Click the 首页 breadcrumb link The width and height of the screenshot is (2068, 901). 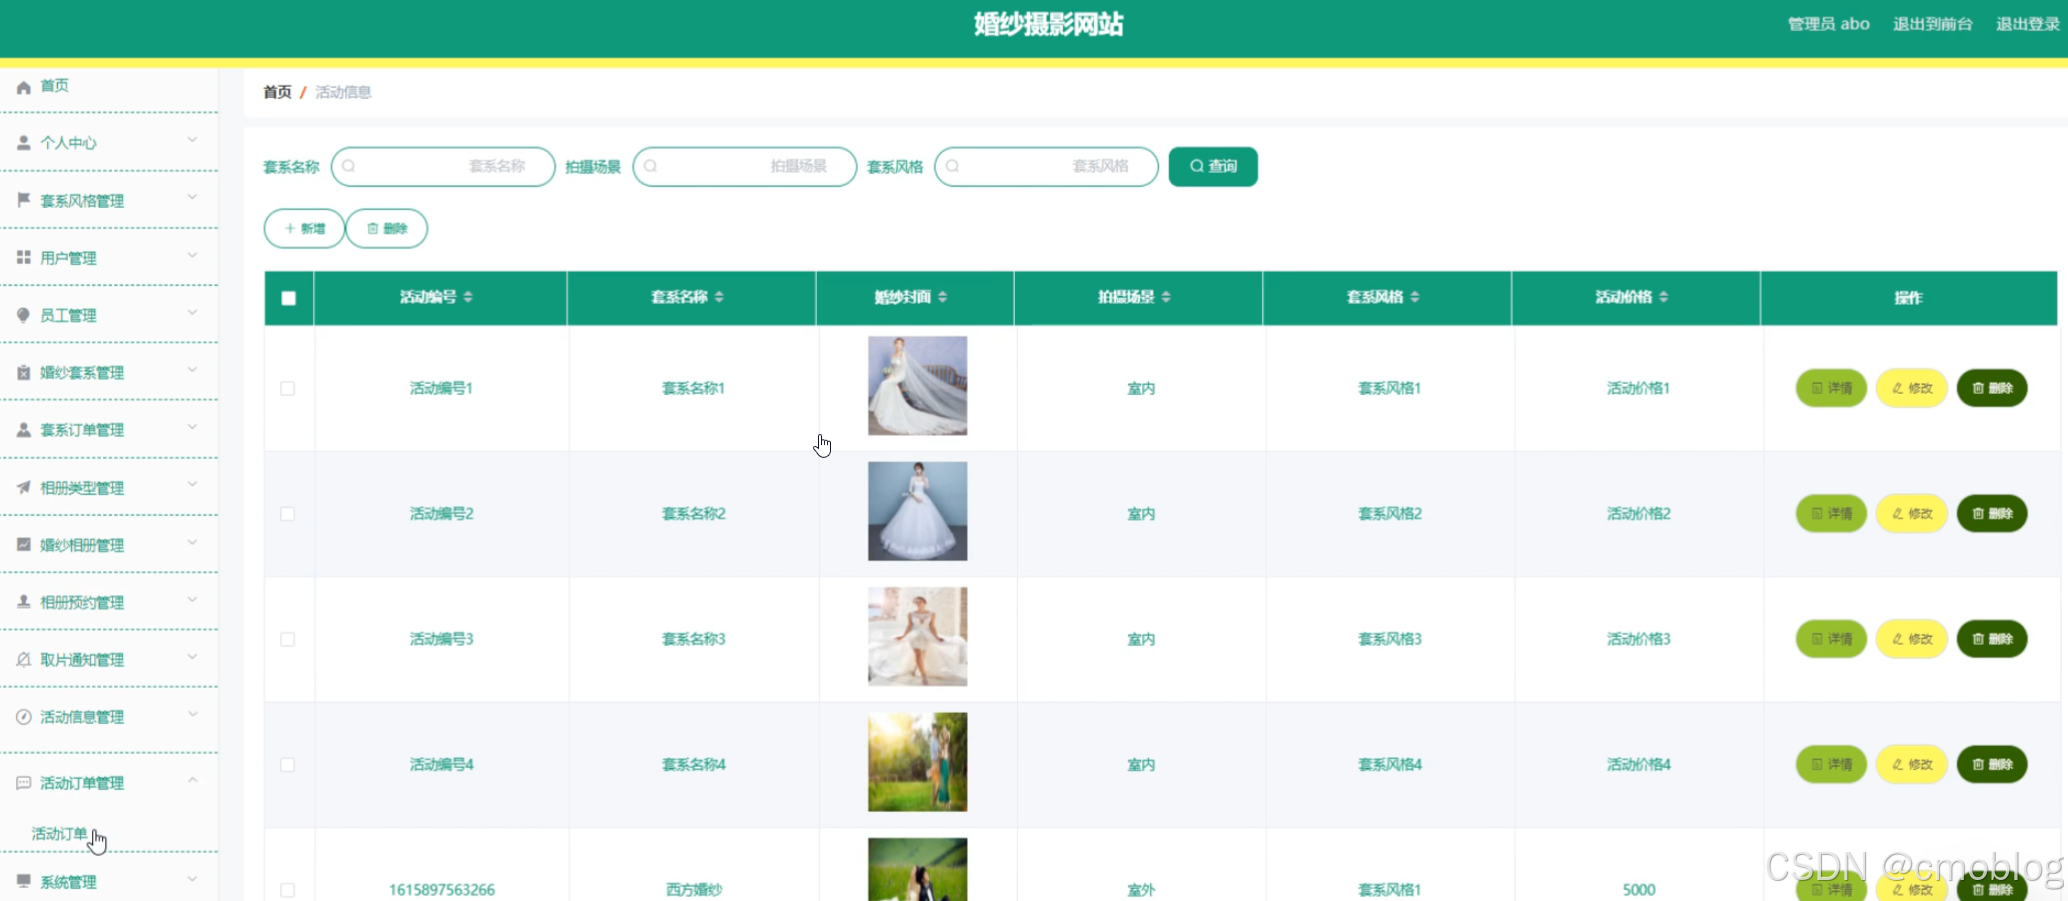click(x=277, y=92)
